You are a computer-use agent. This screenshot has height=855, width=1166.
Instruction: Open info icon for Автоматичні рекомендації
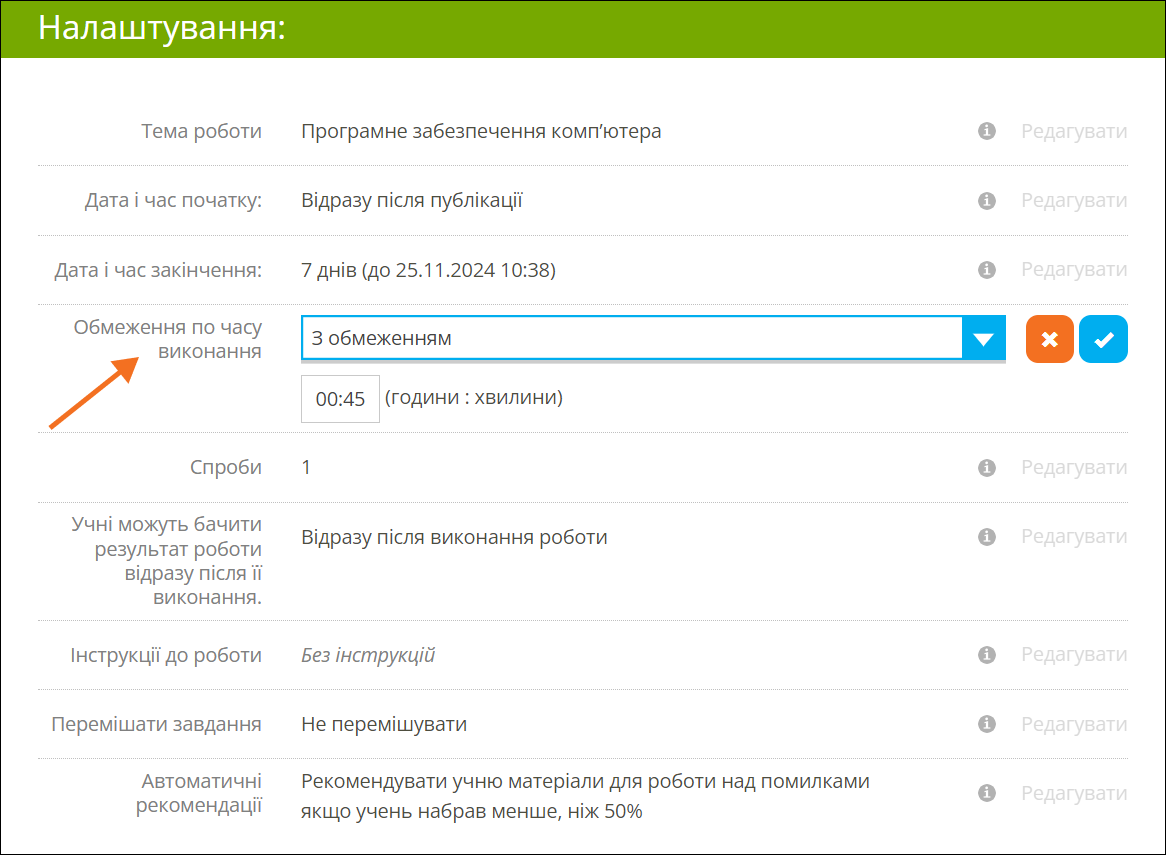click(x=987, y=793)
